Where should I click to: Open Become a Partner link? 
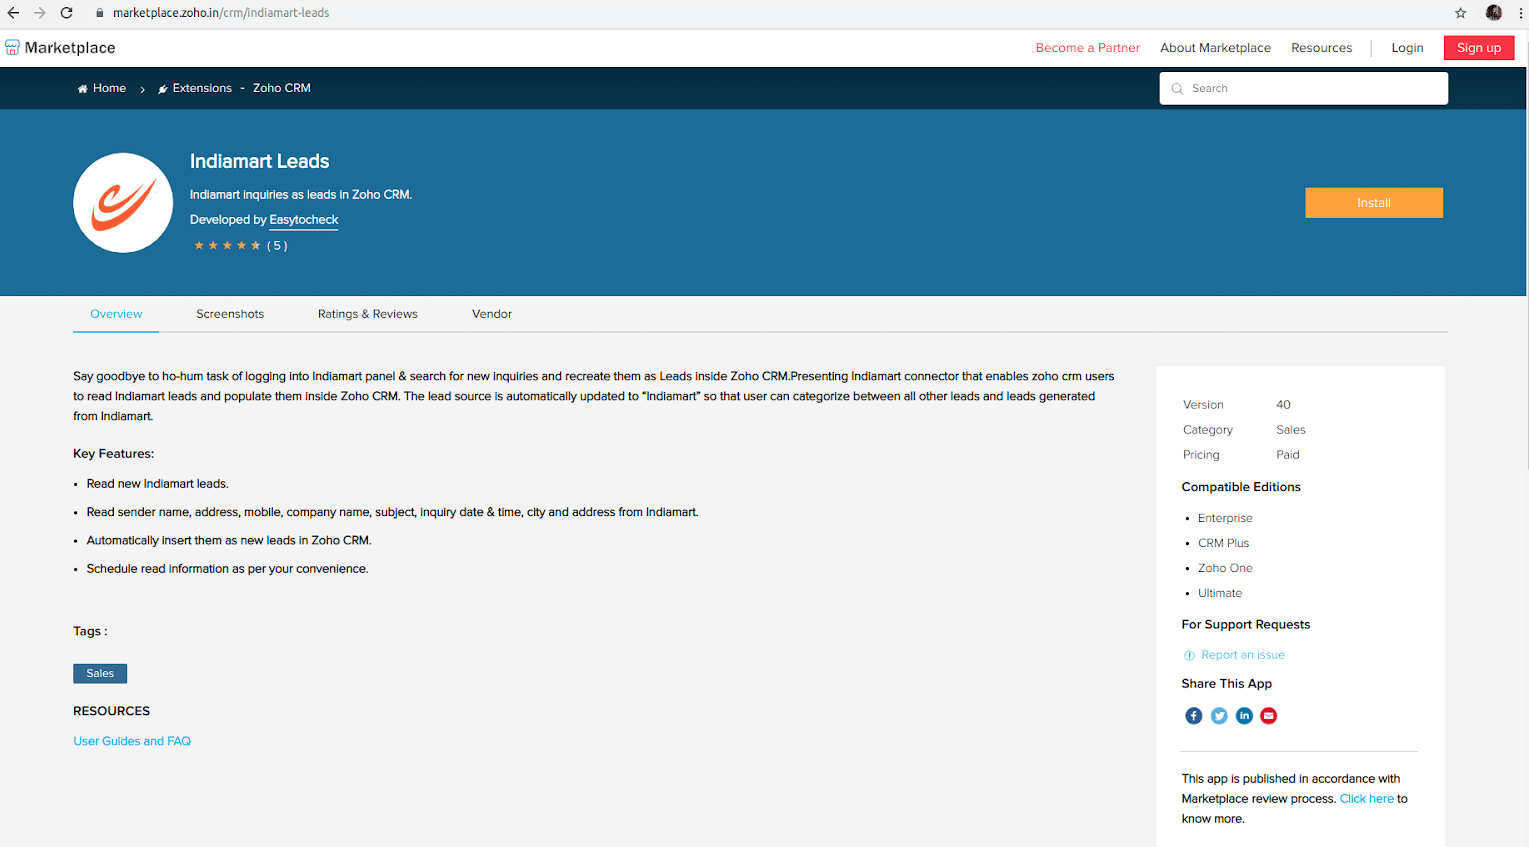[x=1088, y=48]
